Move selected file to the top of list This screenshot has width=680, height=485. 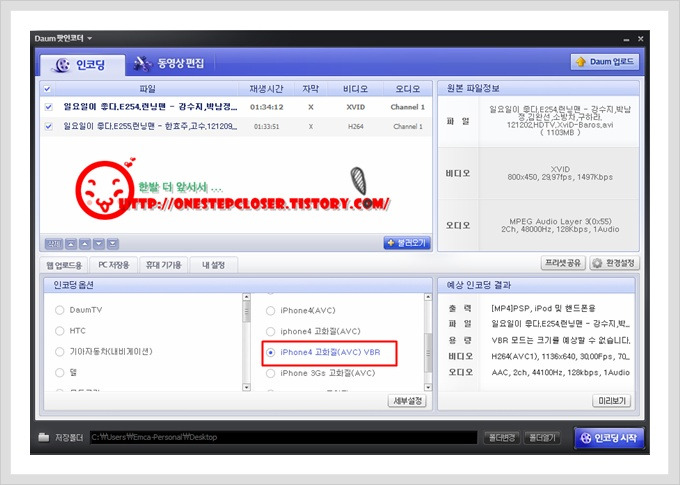point(71,244)
